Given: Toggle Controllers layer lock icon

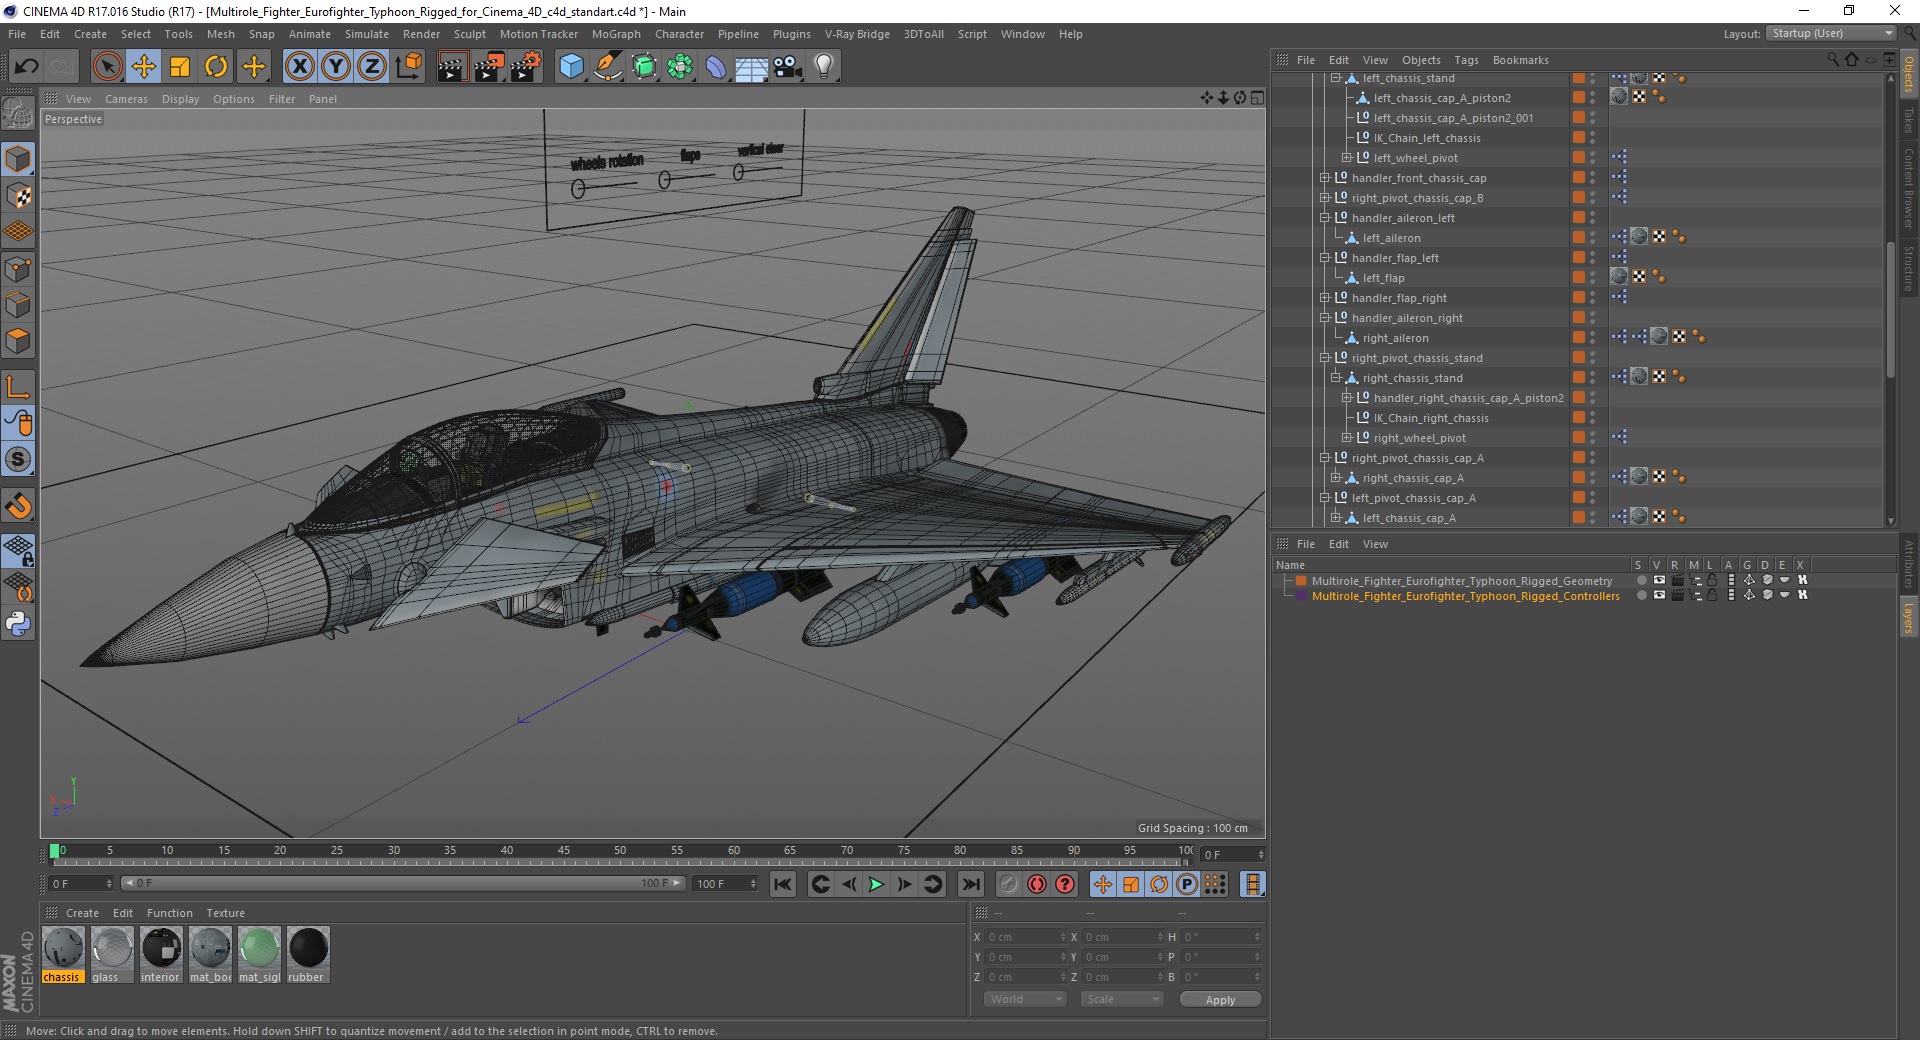Looking at the screenshot, I should click(1712, 595).
